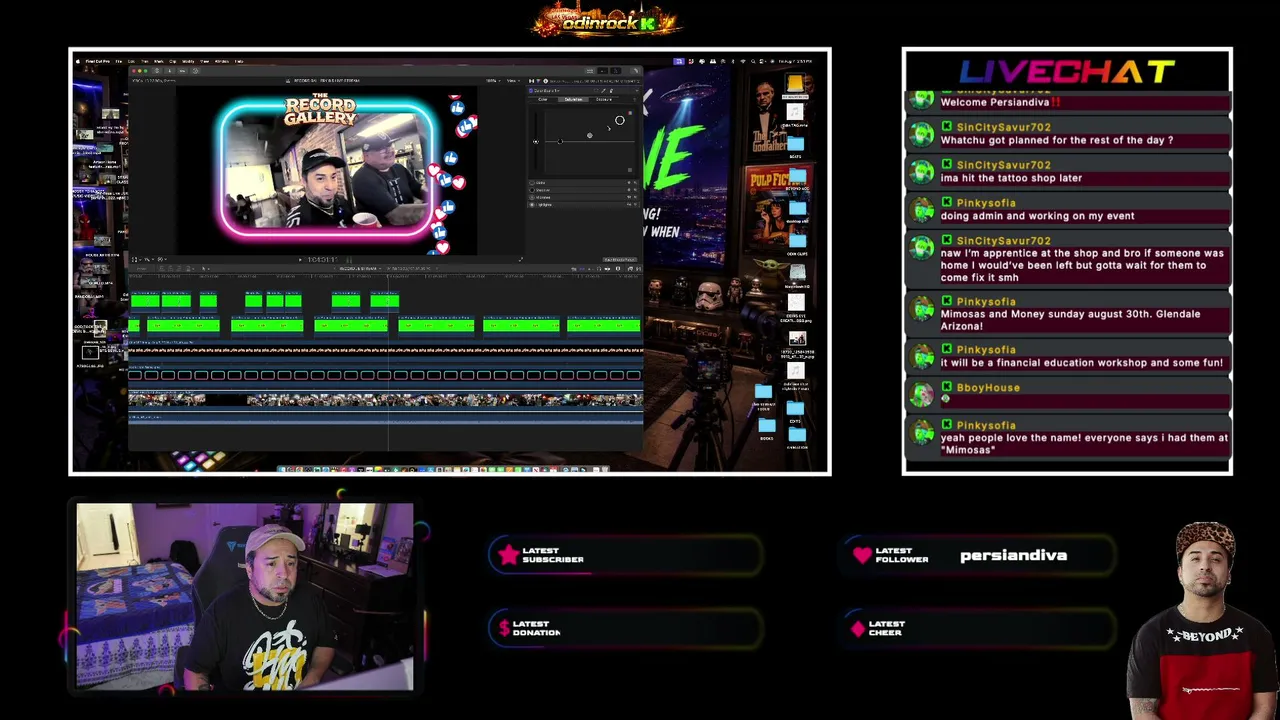Click the 'ima hit the tattoo shop later' message
This screenshot has height=720, width=1280.
tap(1011, 178)
